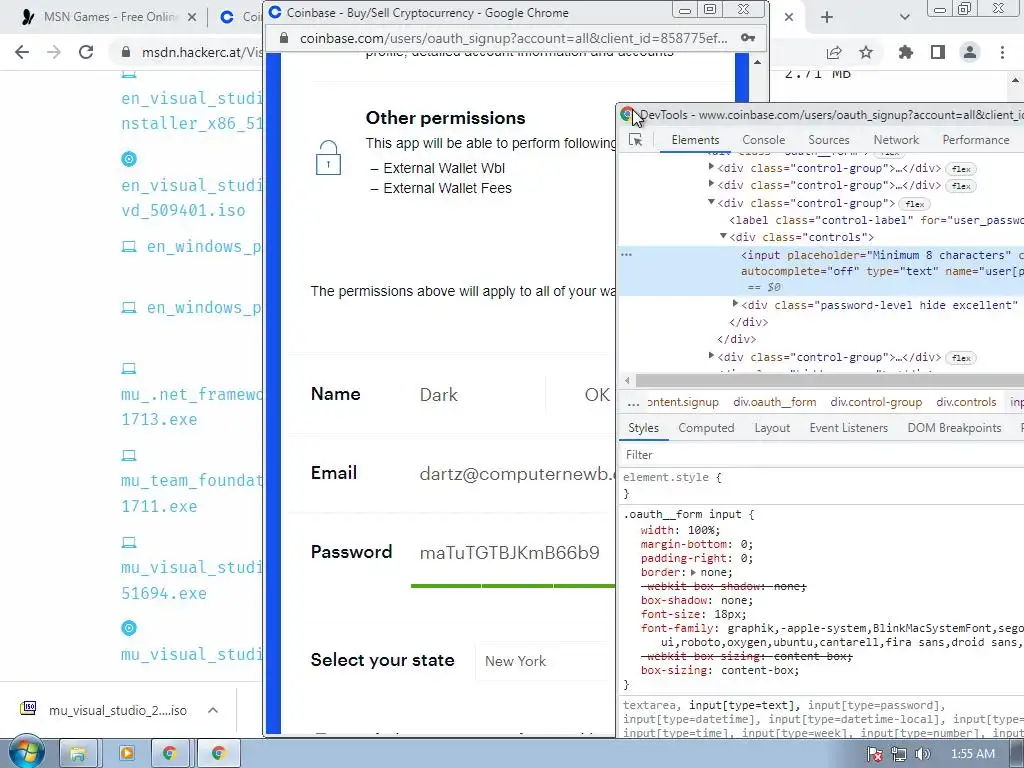The image size is (1024, 768).
Task: Open the media player taskbar icon
Action: click(x=126, y=754)
